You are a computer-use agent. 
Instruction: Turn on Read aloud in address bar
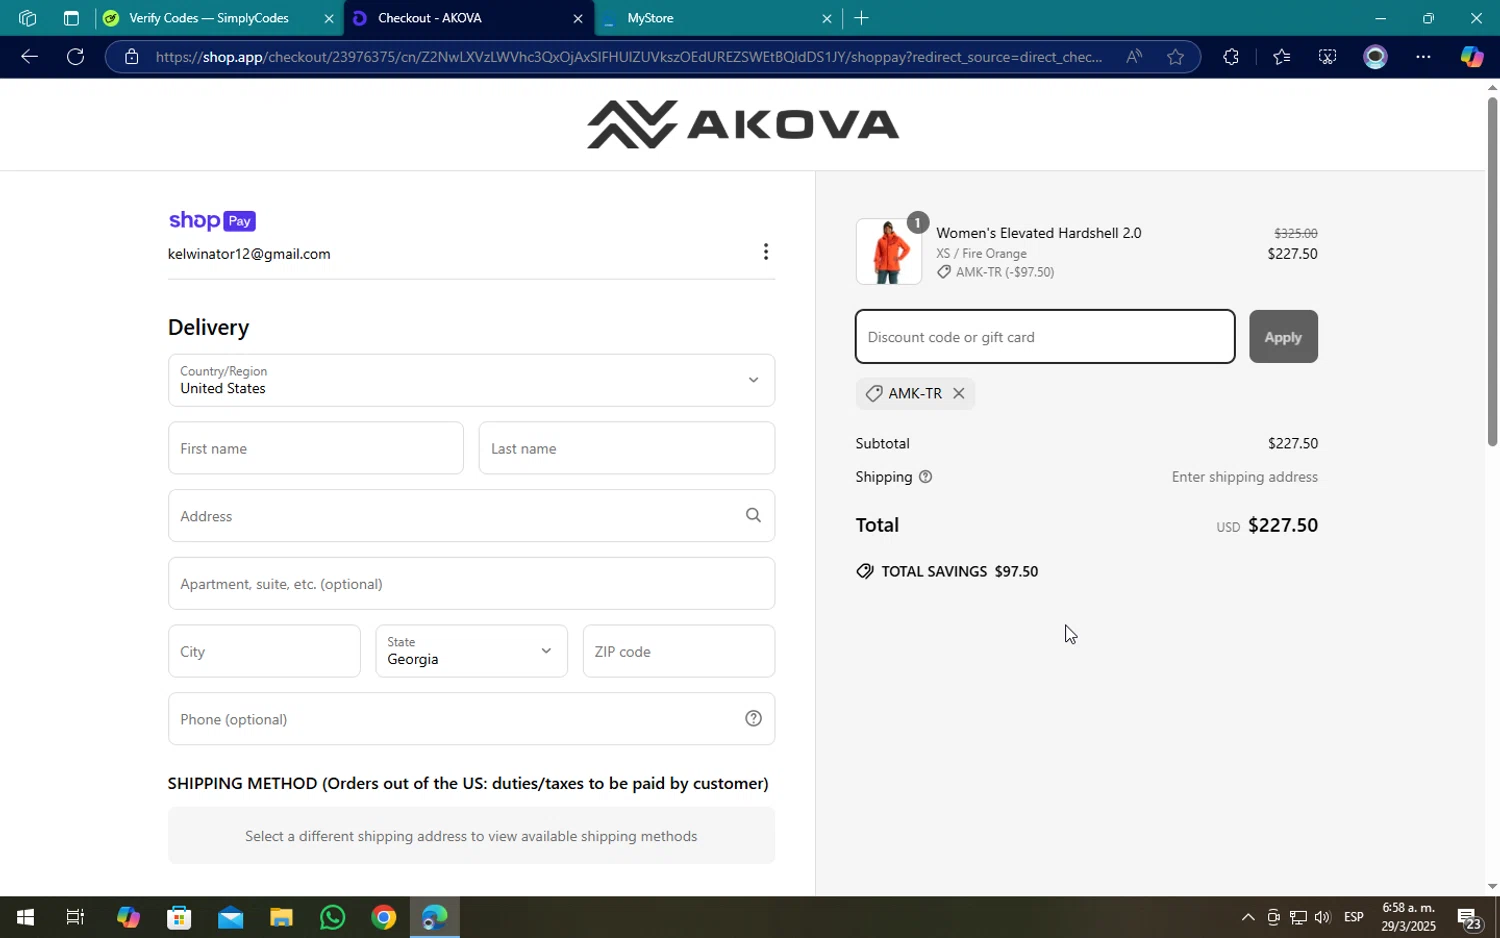click(x=1133, y=57)
